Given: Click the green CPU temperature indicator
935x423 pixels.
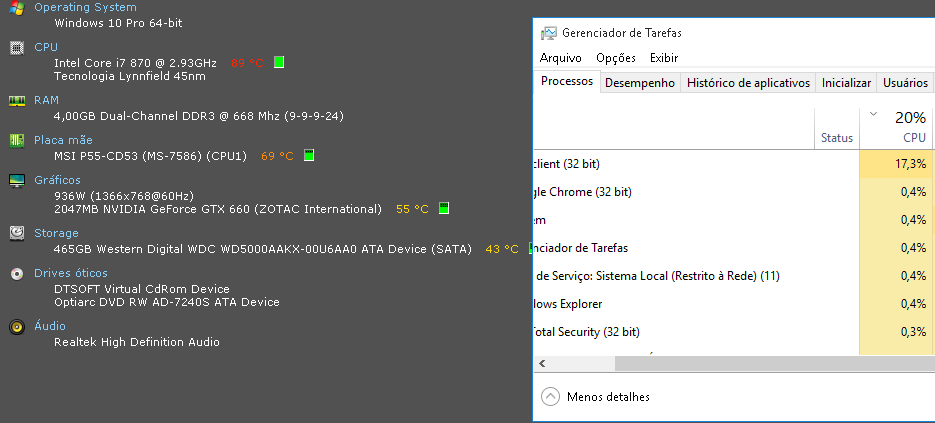Looking at the screenshot, I should (x=278, y=62).
